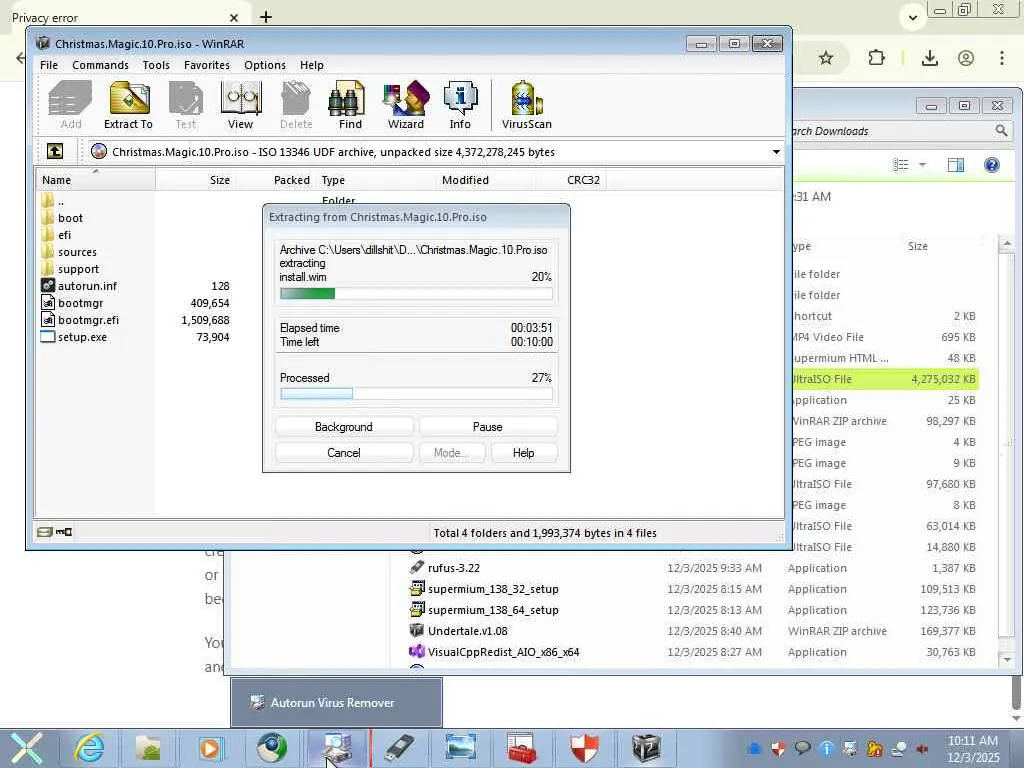This screenshot has height=768, width=1024.
Task: Open the Tools menu in WinRAR
Action: [x=156, y=65]
